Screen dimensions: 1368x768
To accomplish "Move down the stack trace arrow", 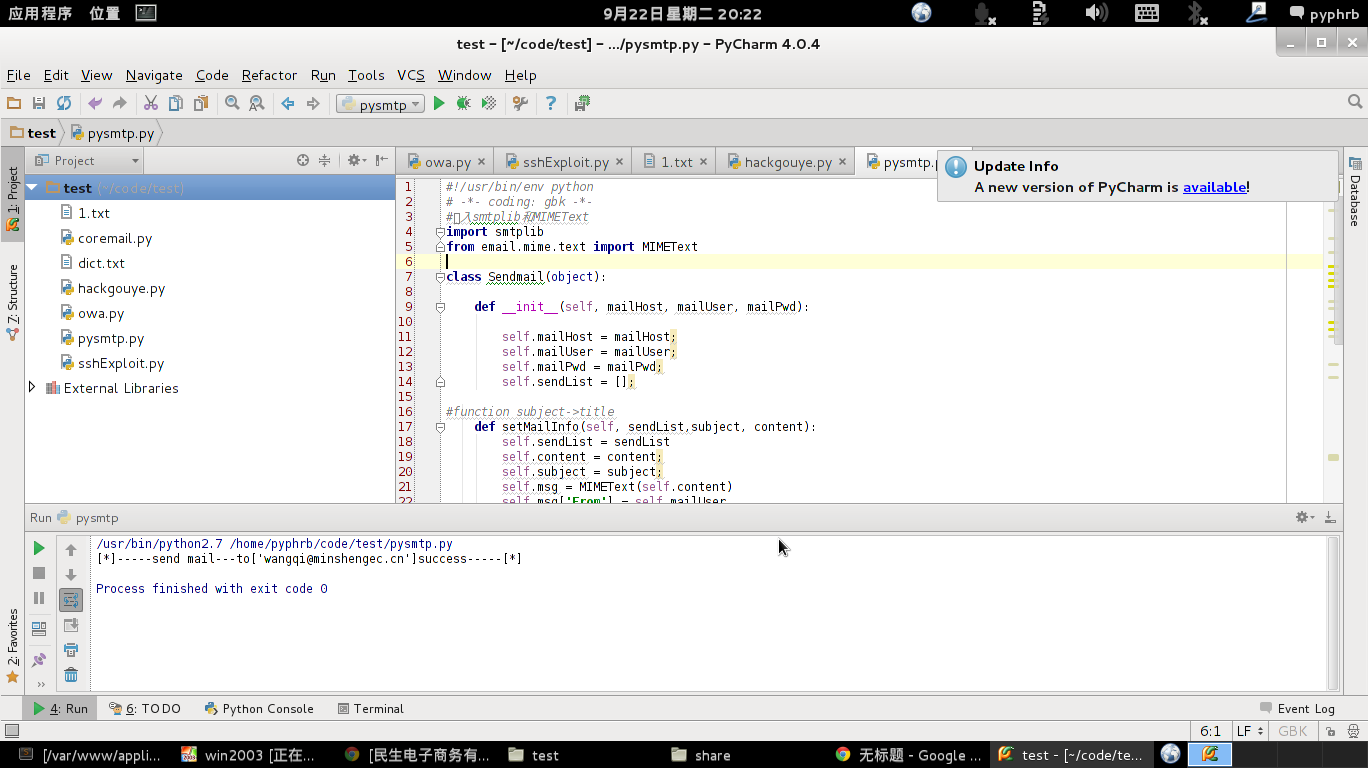I will (x=71, y=575).
